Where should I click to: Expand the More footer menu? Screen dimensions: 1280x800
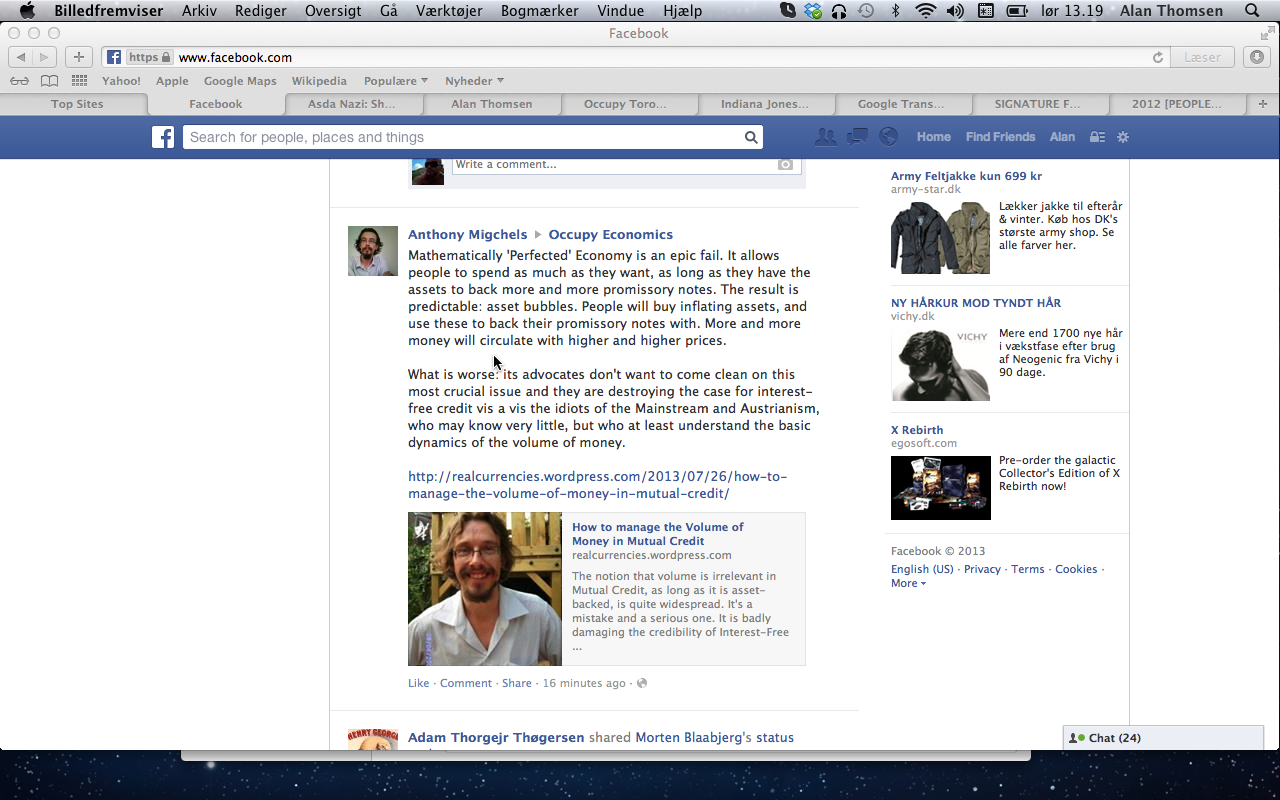click(x=908, y=583)
